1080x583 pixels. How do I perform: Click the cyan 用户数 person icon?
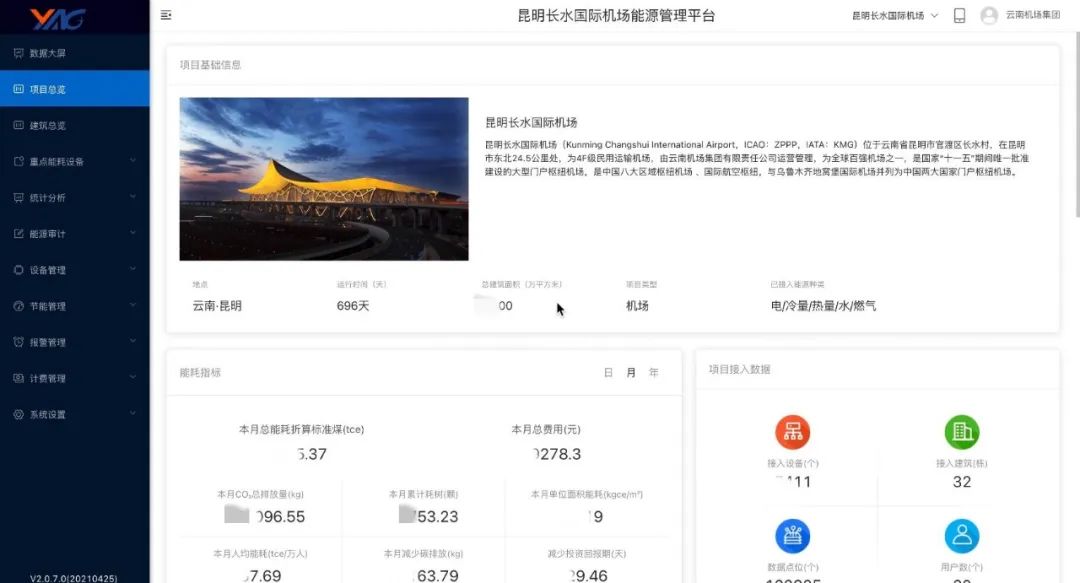[962, 536]
